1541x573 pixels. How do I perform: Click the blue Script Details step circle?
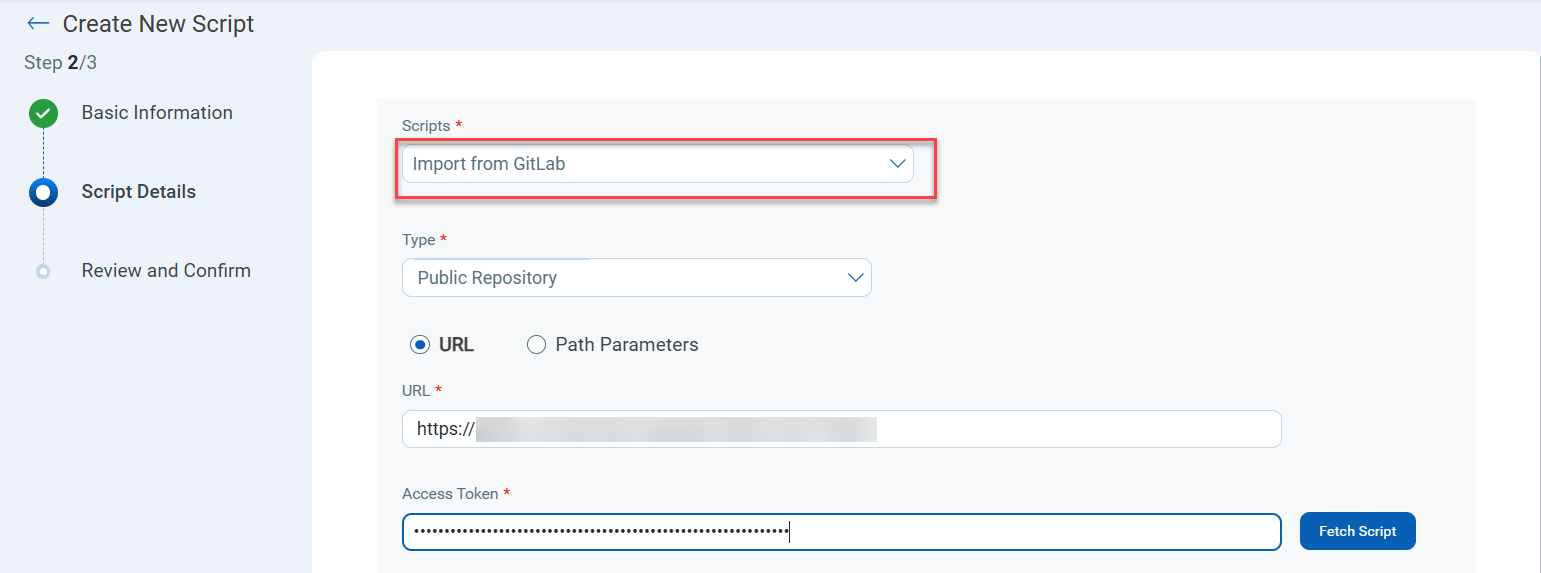point(43,192)
